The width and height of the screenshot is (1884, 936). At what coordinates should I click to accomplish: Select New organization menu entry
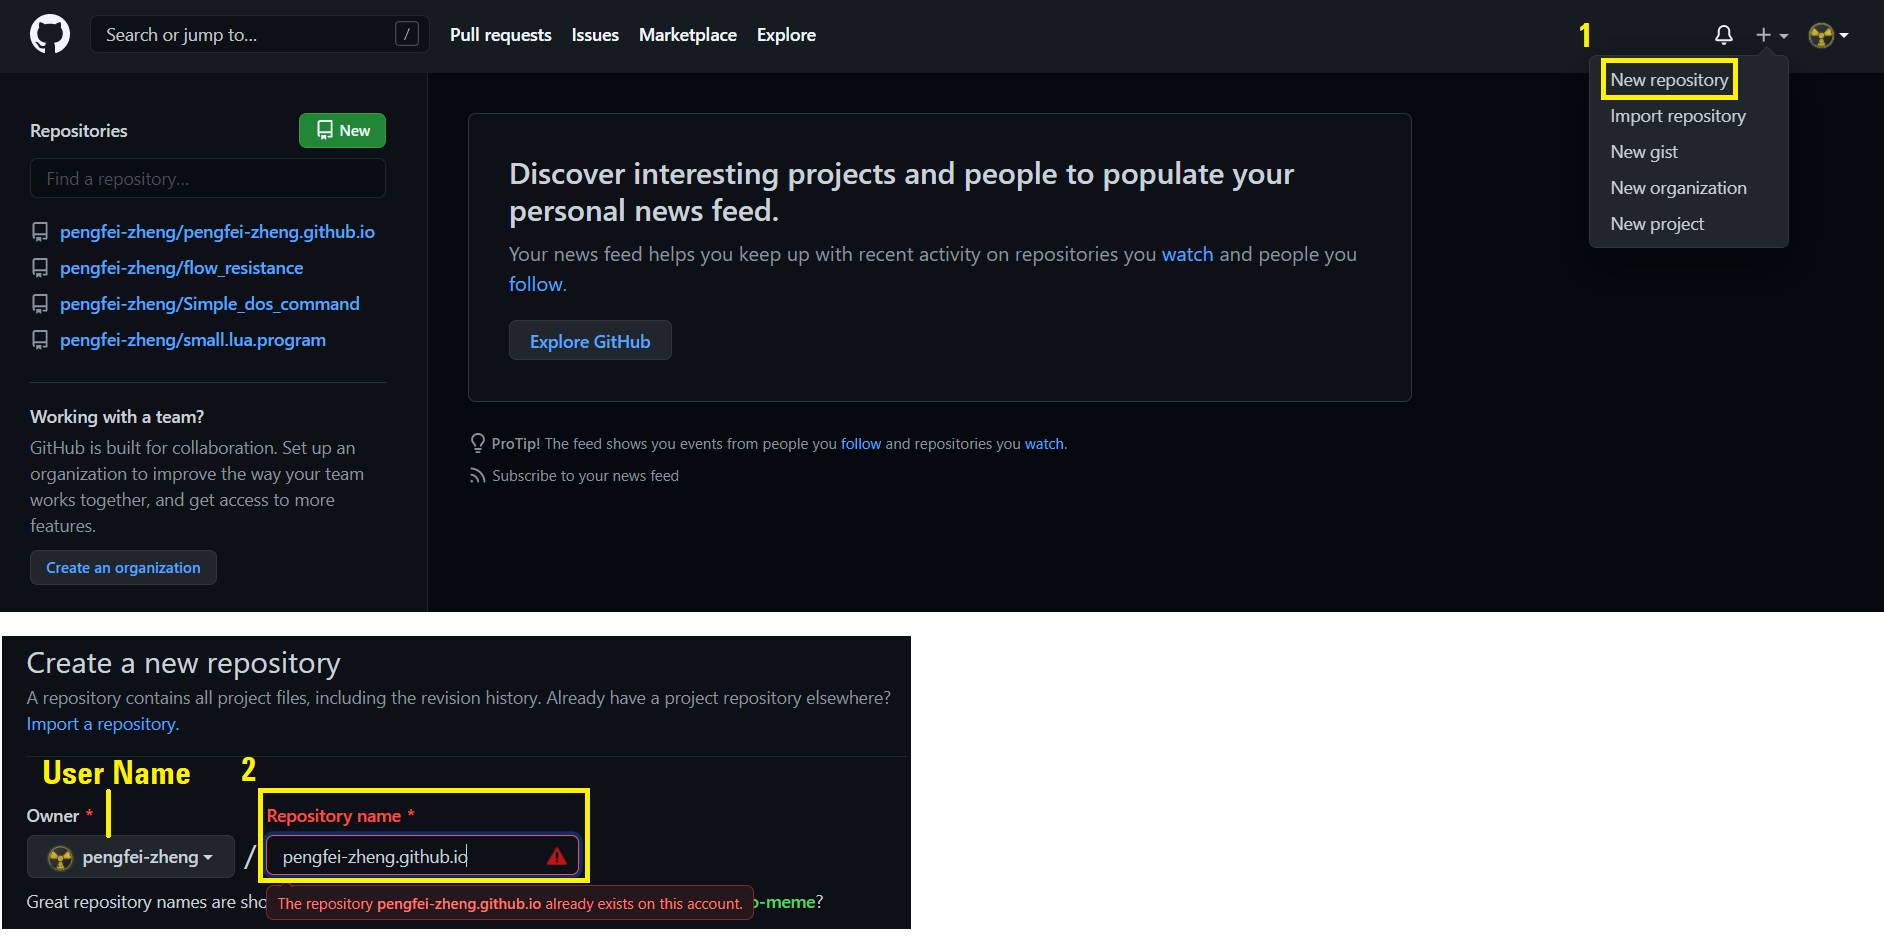click(x=1678, y=188)
